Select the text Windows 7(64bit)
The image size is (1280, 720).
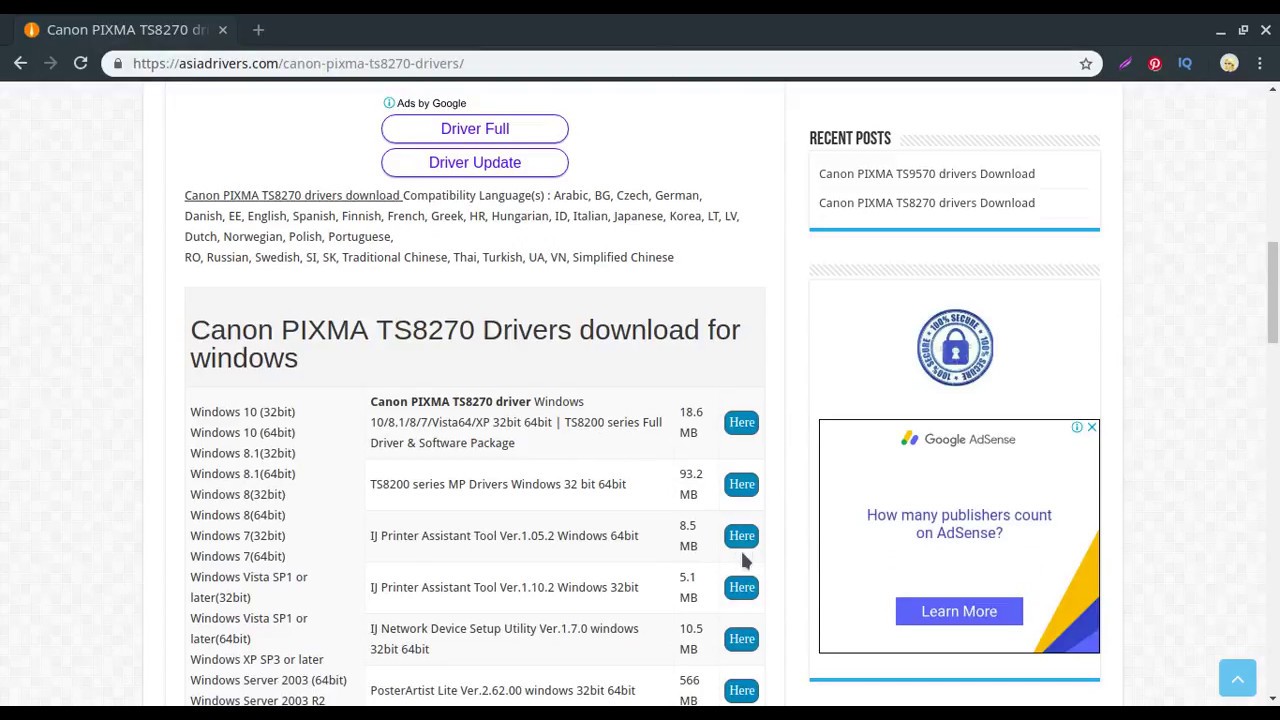pos(238,557)
